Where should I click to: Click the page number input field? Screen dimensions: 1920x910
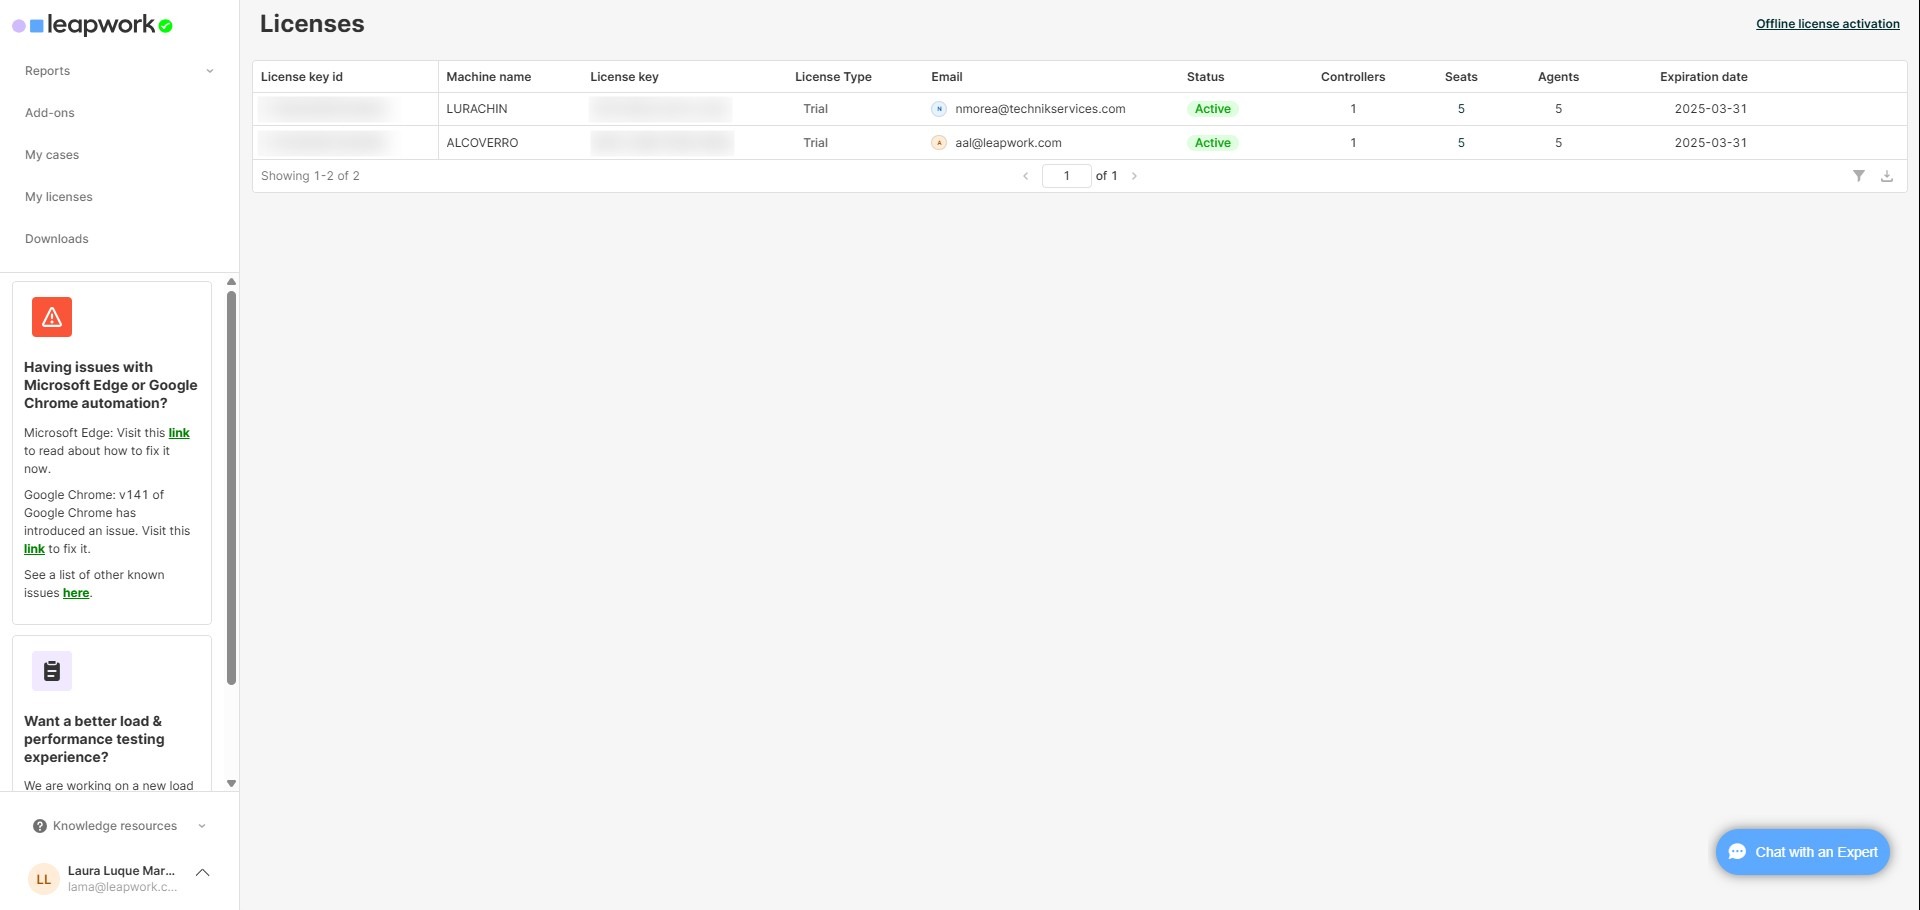(1066, 175)
